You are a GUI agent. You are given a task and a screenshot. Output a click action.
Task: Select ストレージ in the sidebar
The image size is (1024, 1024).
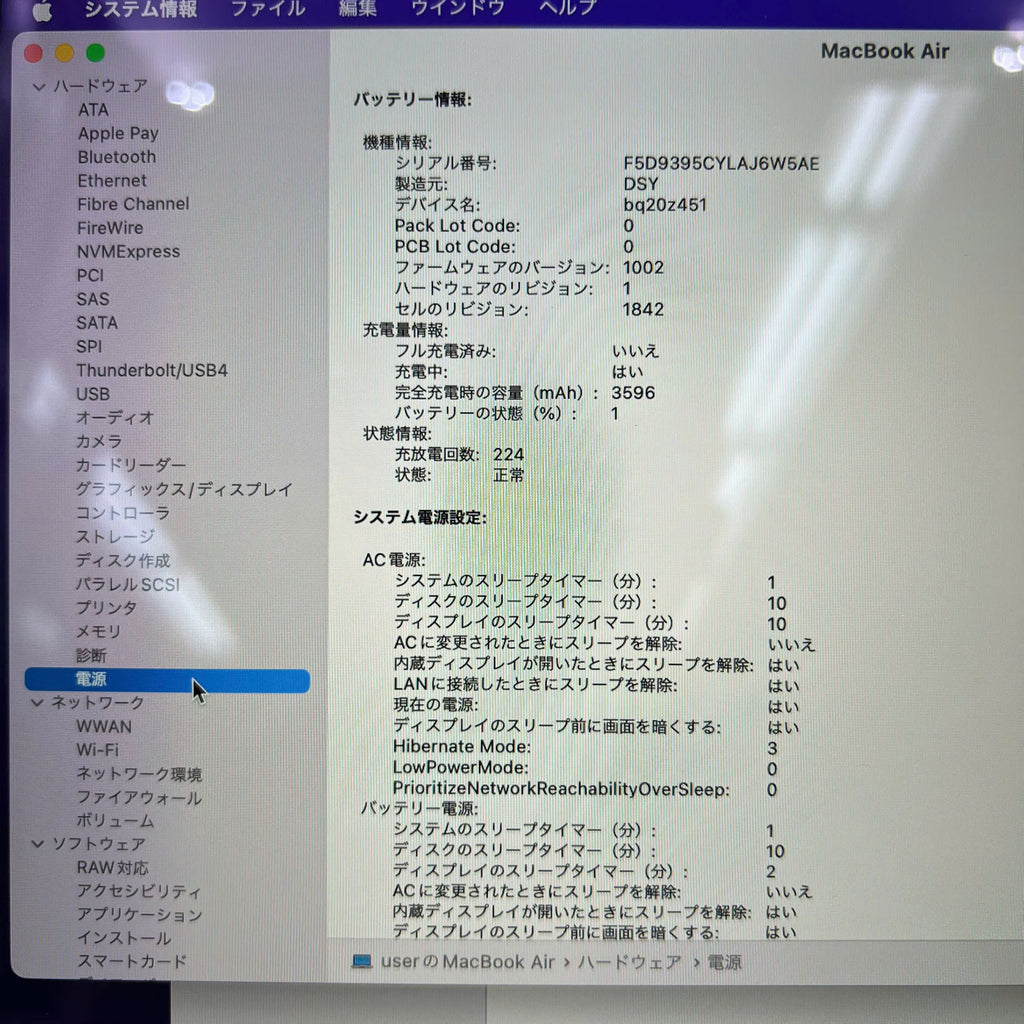pos(116,537)
